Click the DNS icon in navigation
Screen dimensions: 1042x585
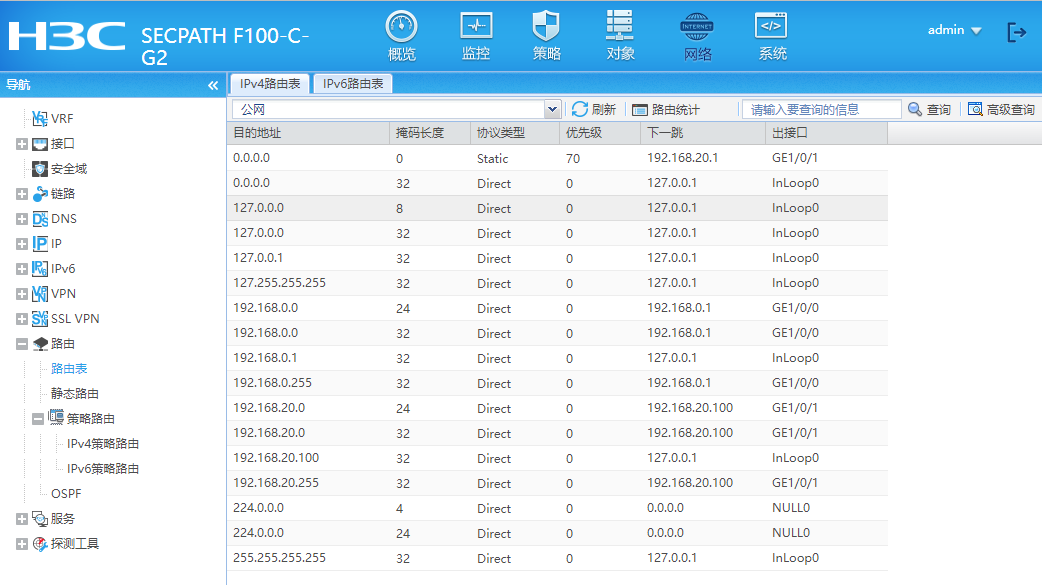coord(40,219)
